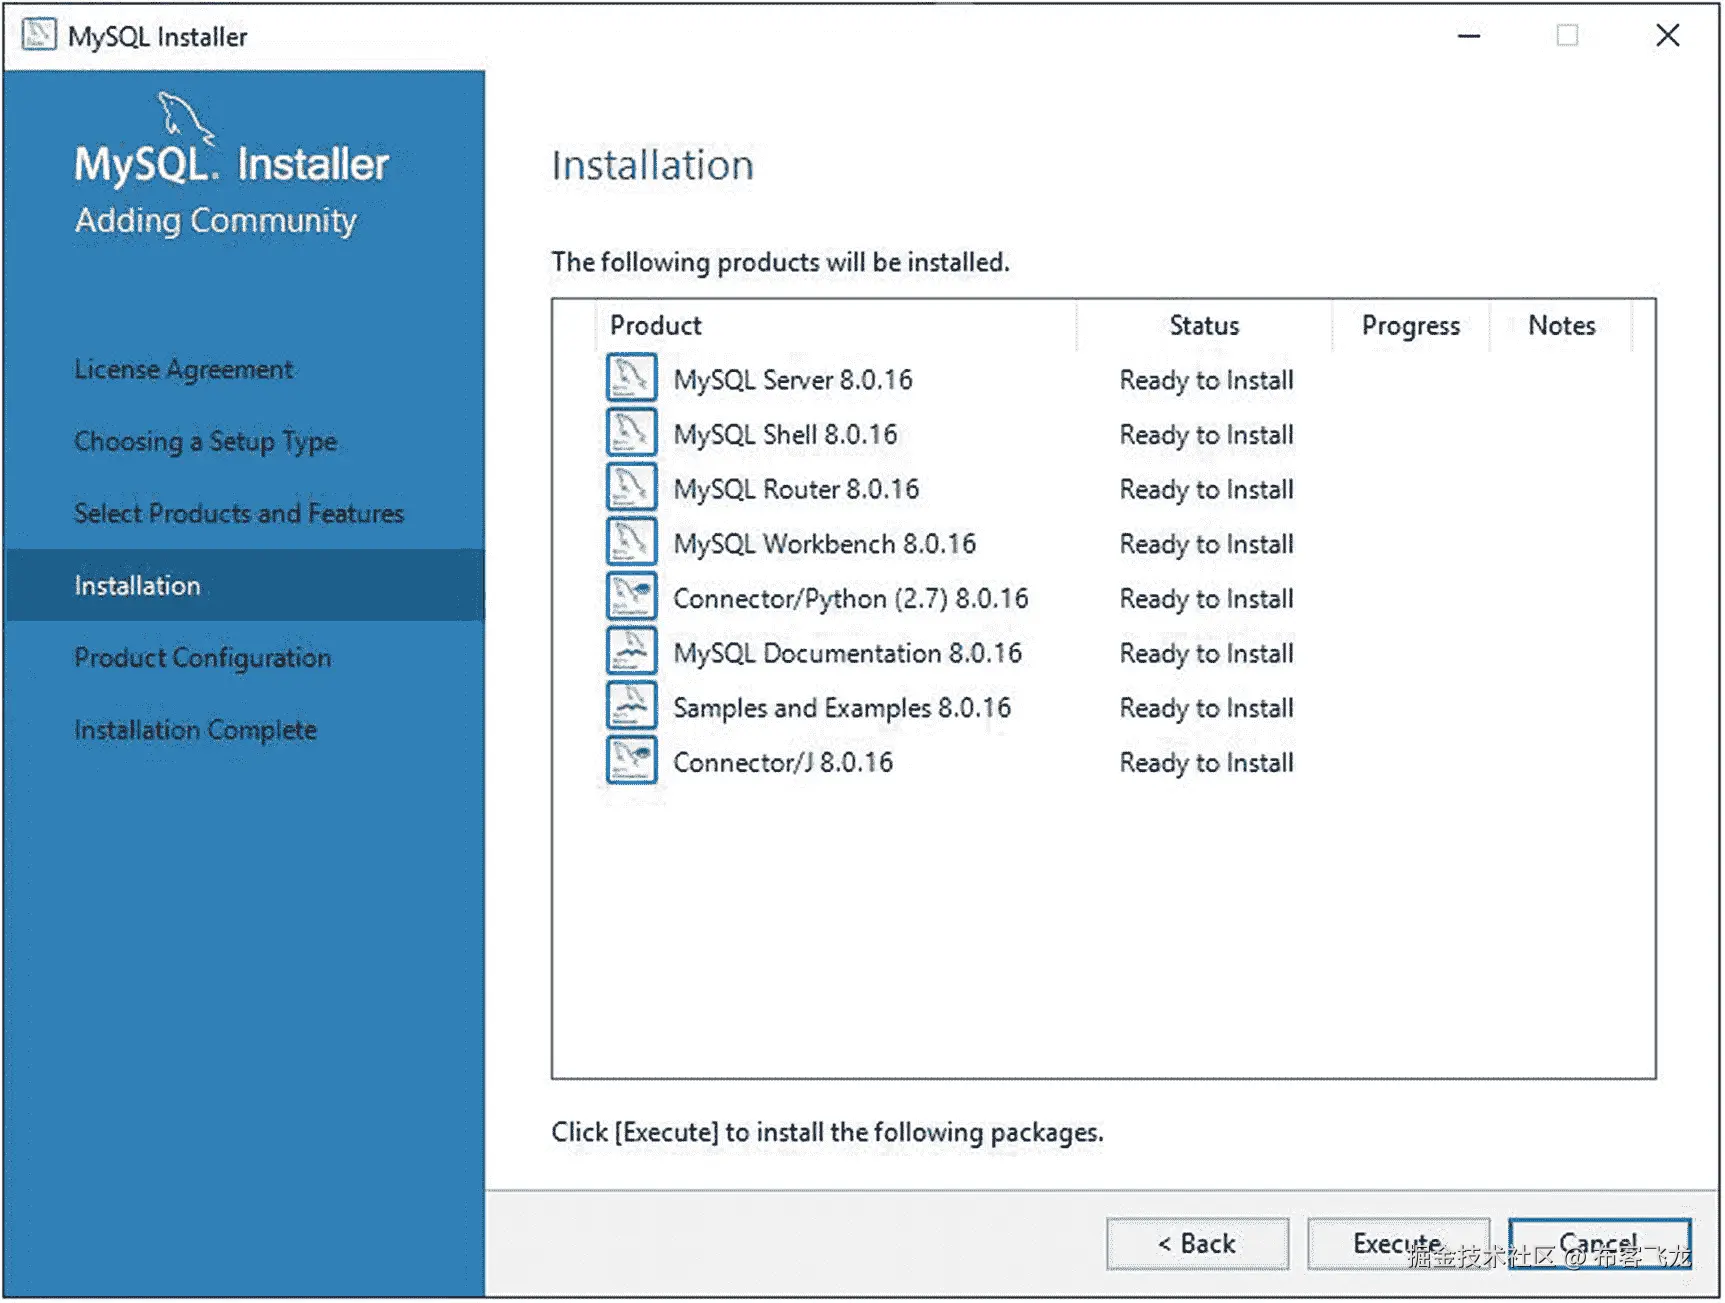Viewport: 1725px width, 1303px height.
Task: Click Ready to Install status for MySQL Server
Action: (x=1206, y=380)
